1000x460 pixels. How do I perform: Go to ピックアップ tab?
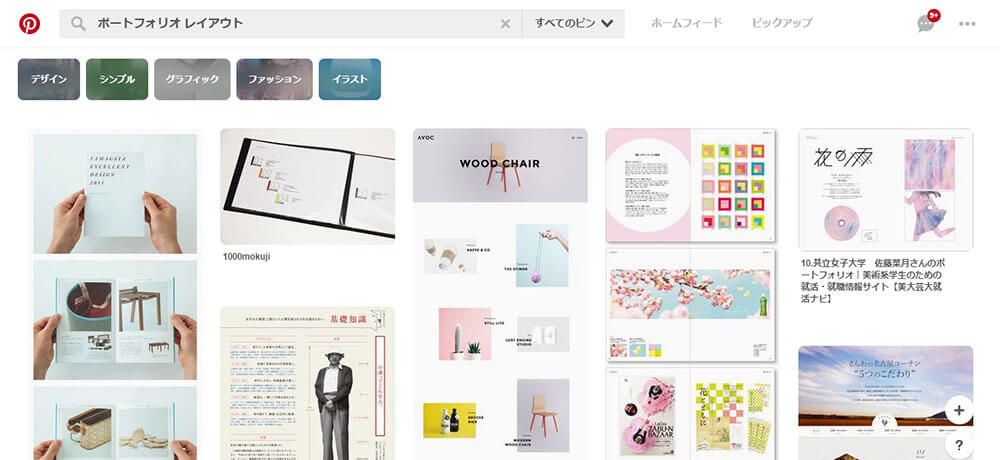click(781, 23)
